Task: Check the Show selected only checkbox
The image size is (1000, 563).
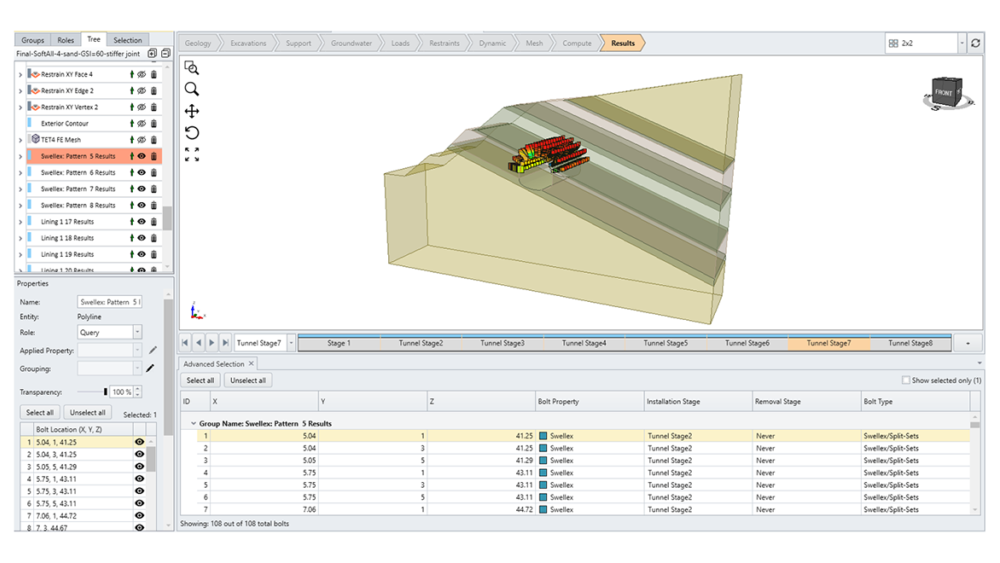Action: pyautogui.click(x=906, y=381)
